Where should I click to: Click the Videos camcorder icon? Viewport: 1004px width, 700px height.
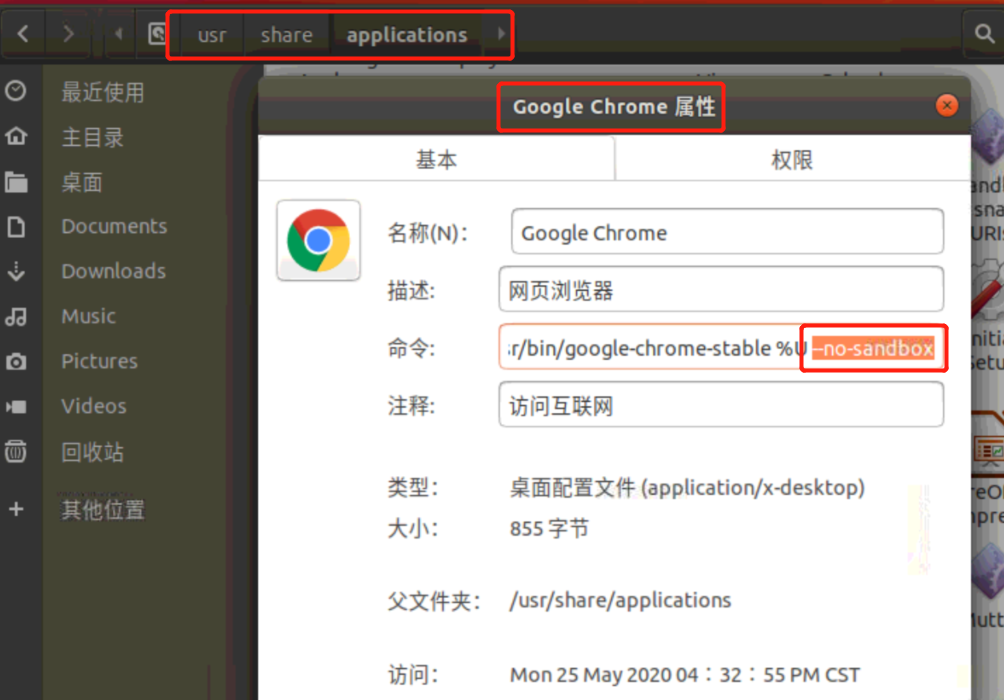point(16,407)
